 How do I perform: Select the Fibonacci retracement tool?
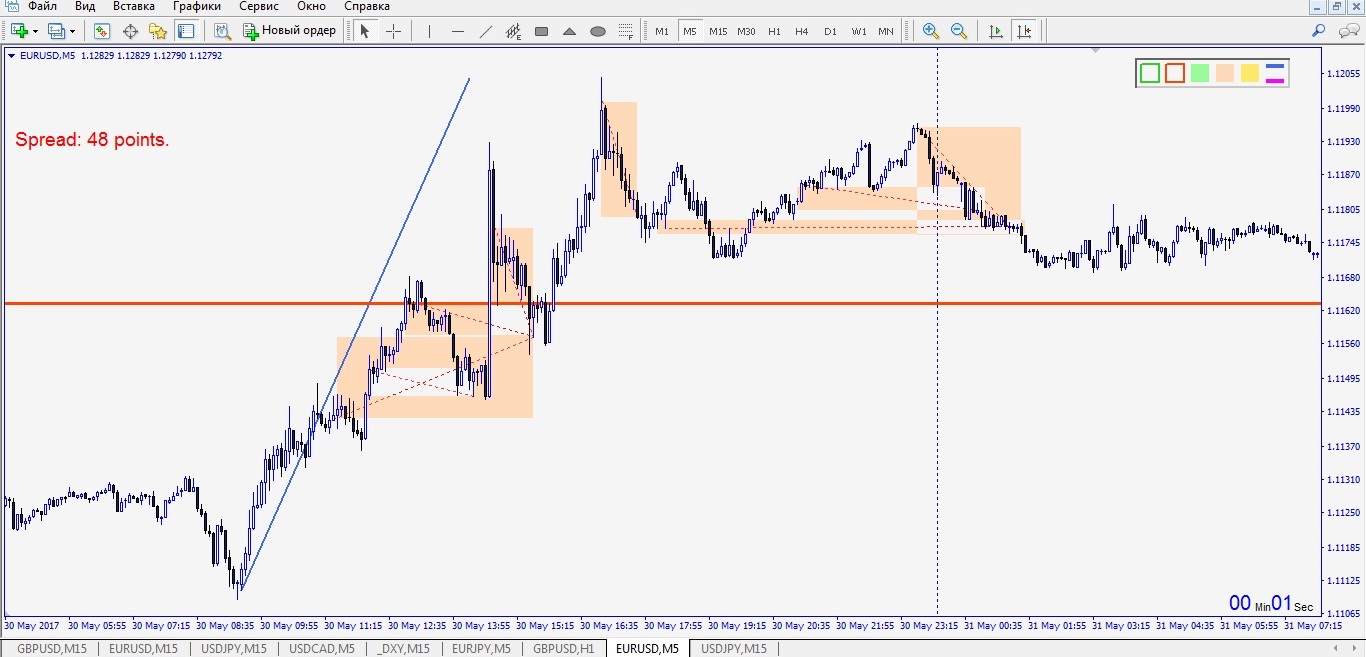tap(514, 31)
